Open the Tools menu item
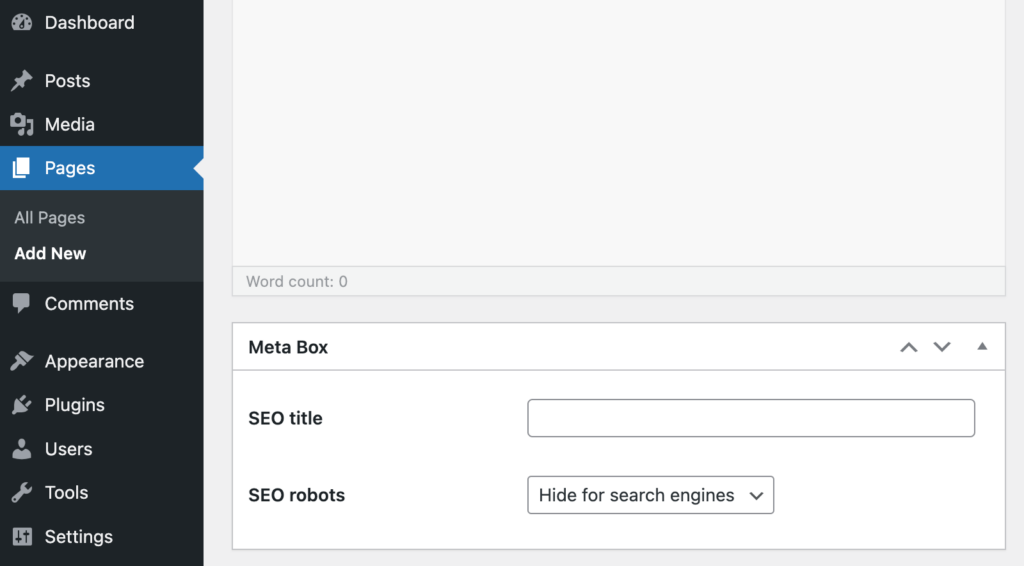 [66, 493]
